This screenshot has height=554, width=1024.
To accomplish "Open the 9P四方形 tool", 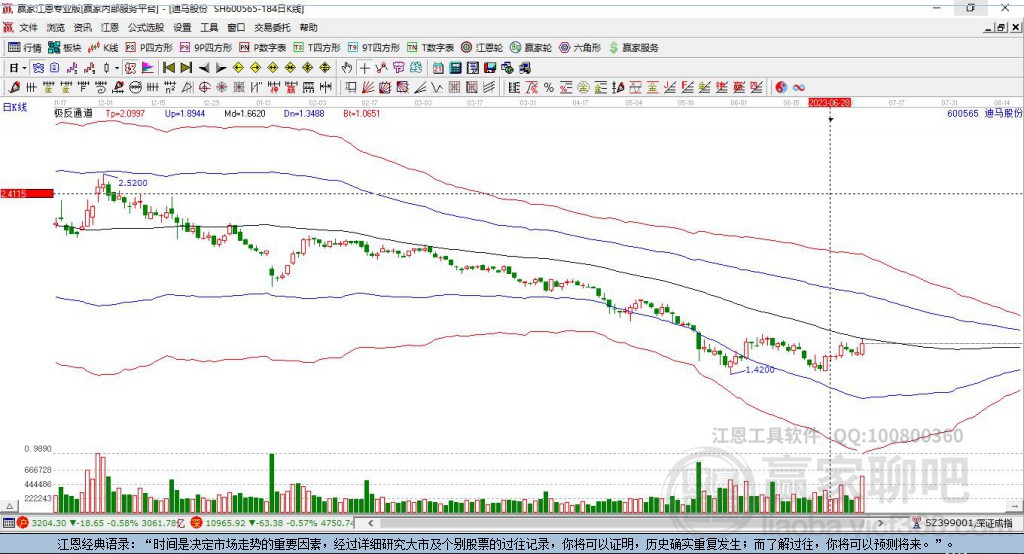I will 206,48.
